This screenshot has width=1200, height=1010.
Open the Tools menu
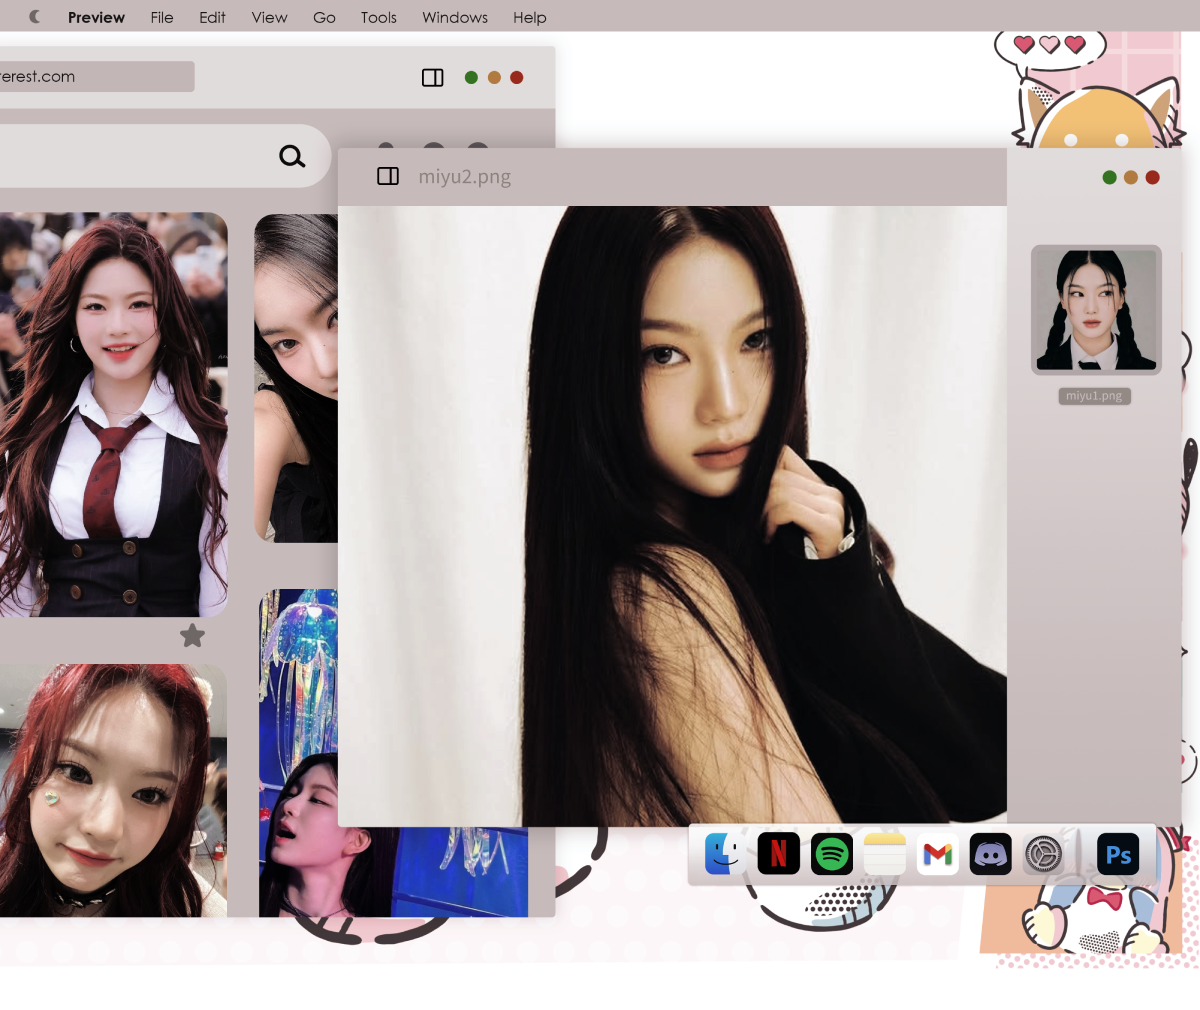tap(379, 17)
